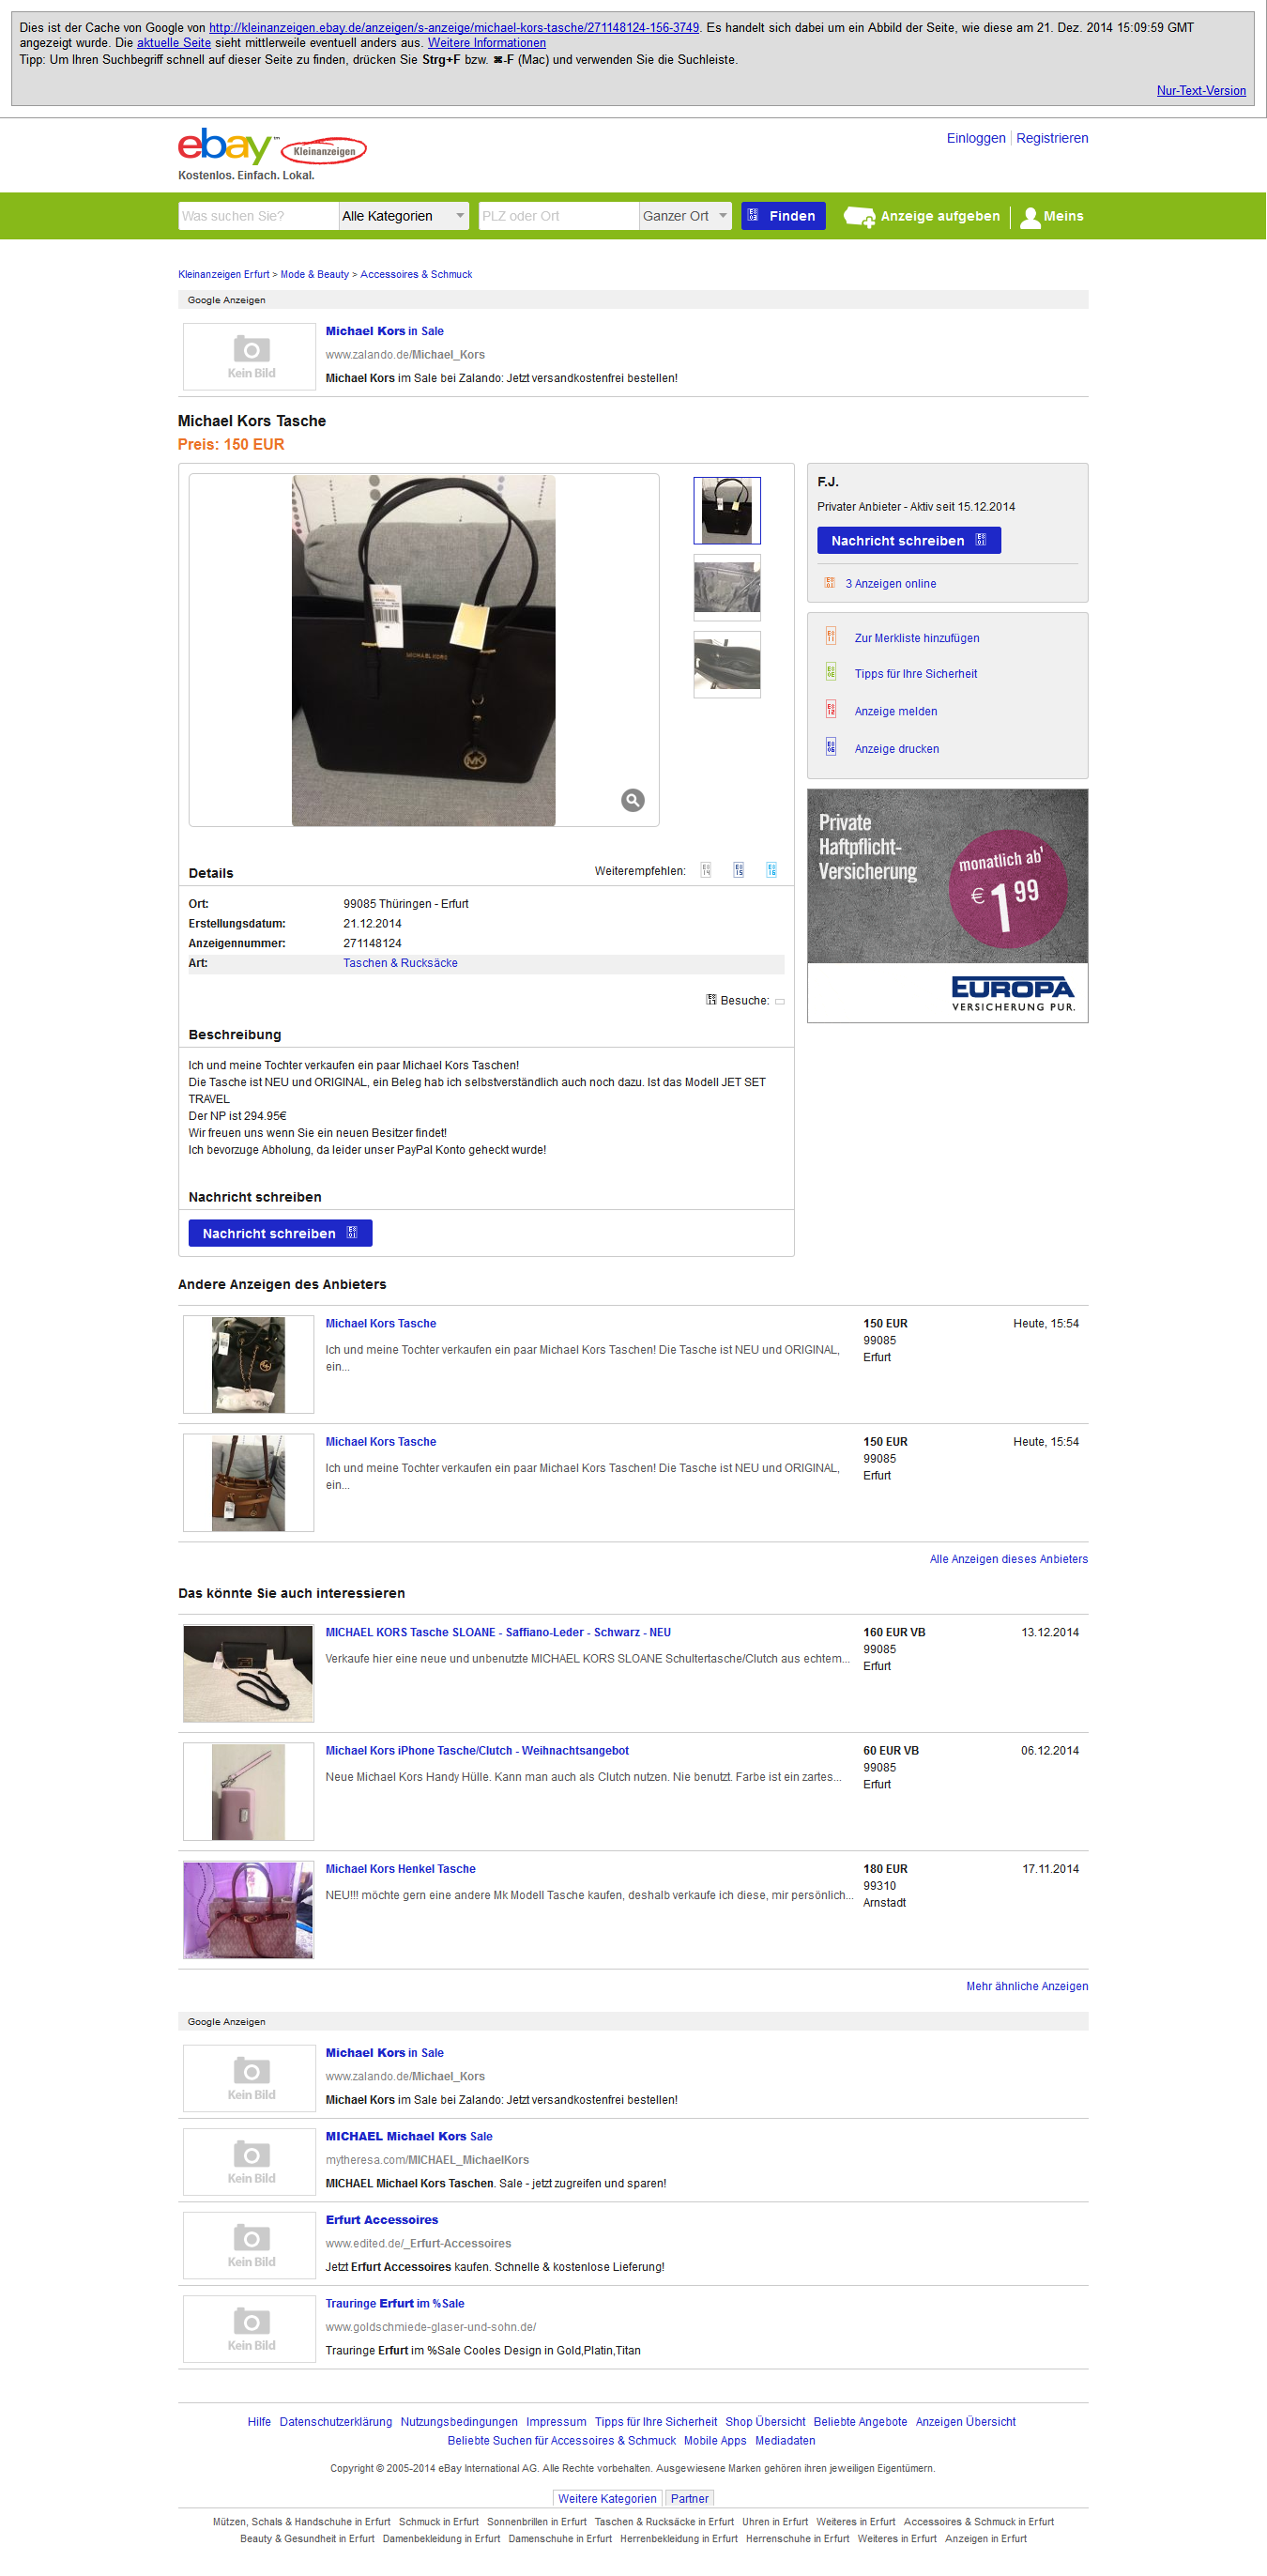Click the eBay Kleinanzeigen logo
The height and width of the screenshot is (2576, 1267).
[272, 147]
